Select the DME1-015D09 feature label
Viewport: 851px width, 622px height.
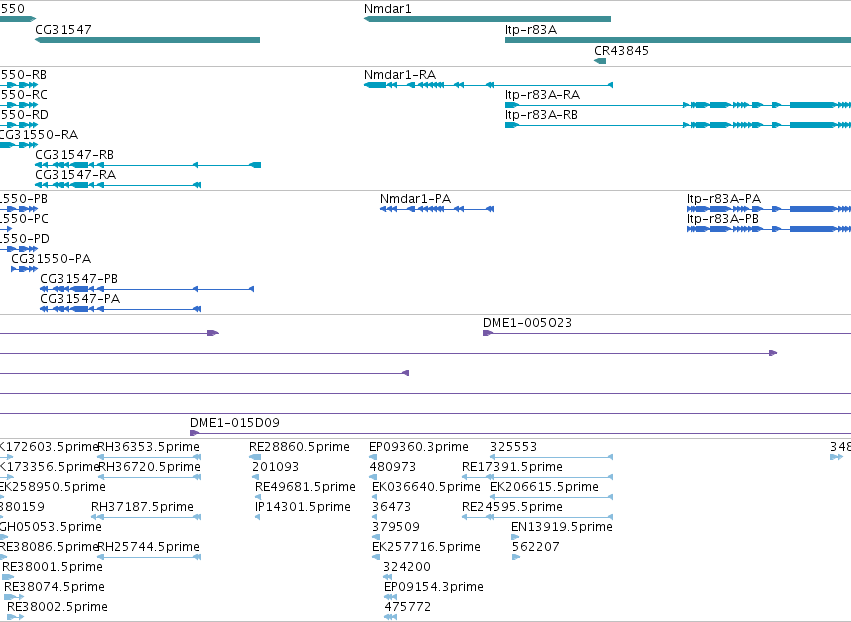234,423
